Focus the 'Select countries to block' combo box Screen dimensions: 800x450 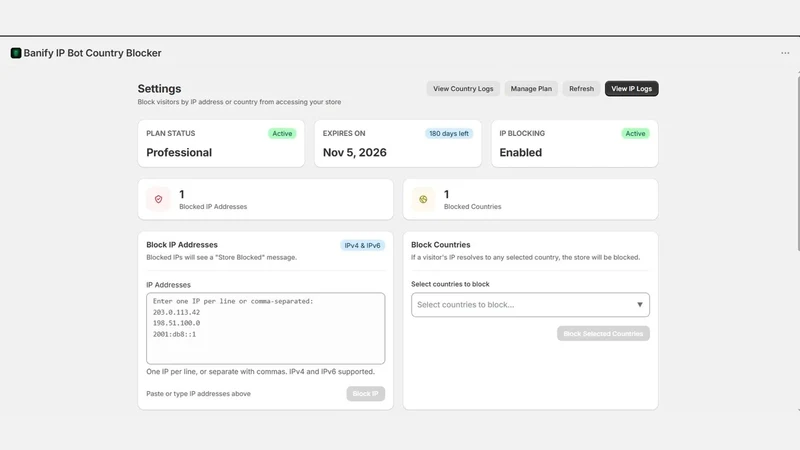530,305
